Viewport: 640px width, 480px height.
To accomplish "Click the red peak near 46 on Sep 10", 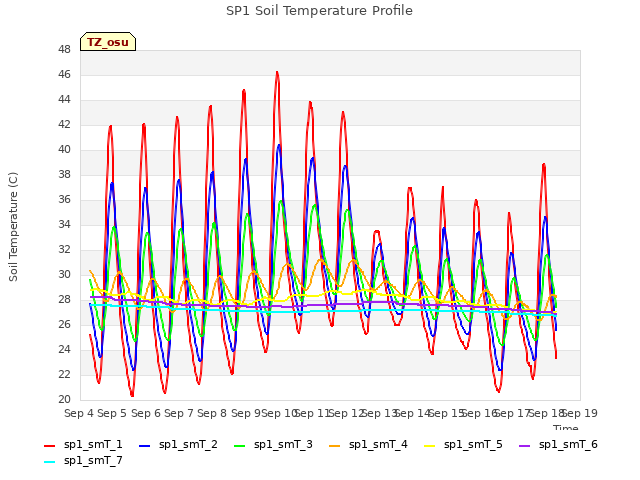I will pos(277,73).
